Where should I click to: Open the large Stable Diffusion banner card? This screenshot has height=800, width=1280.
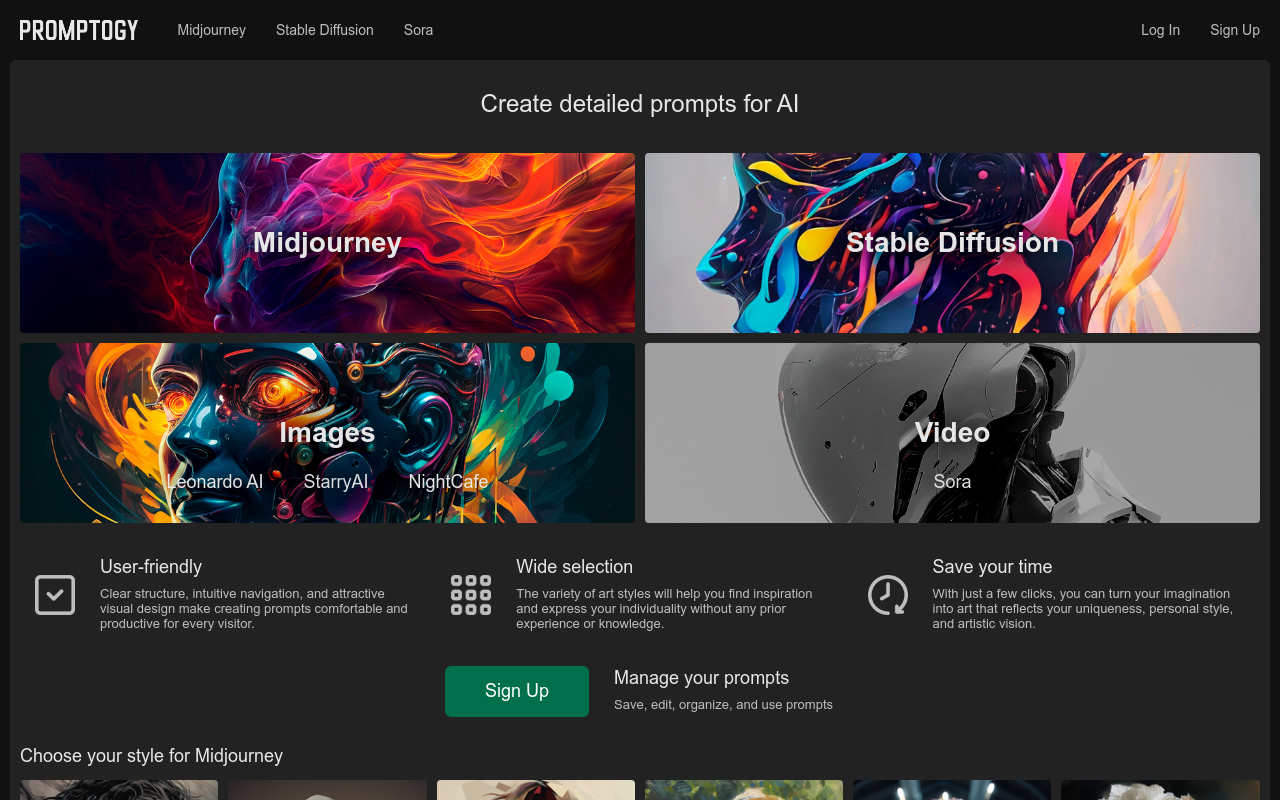[952, 243]
